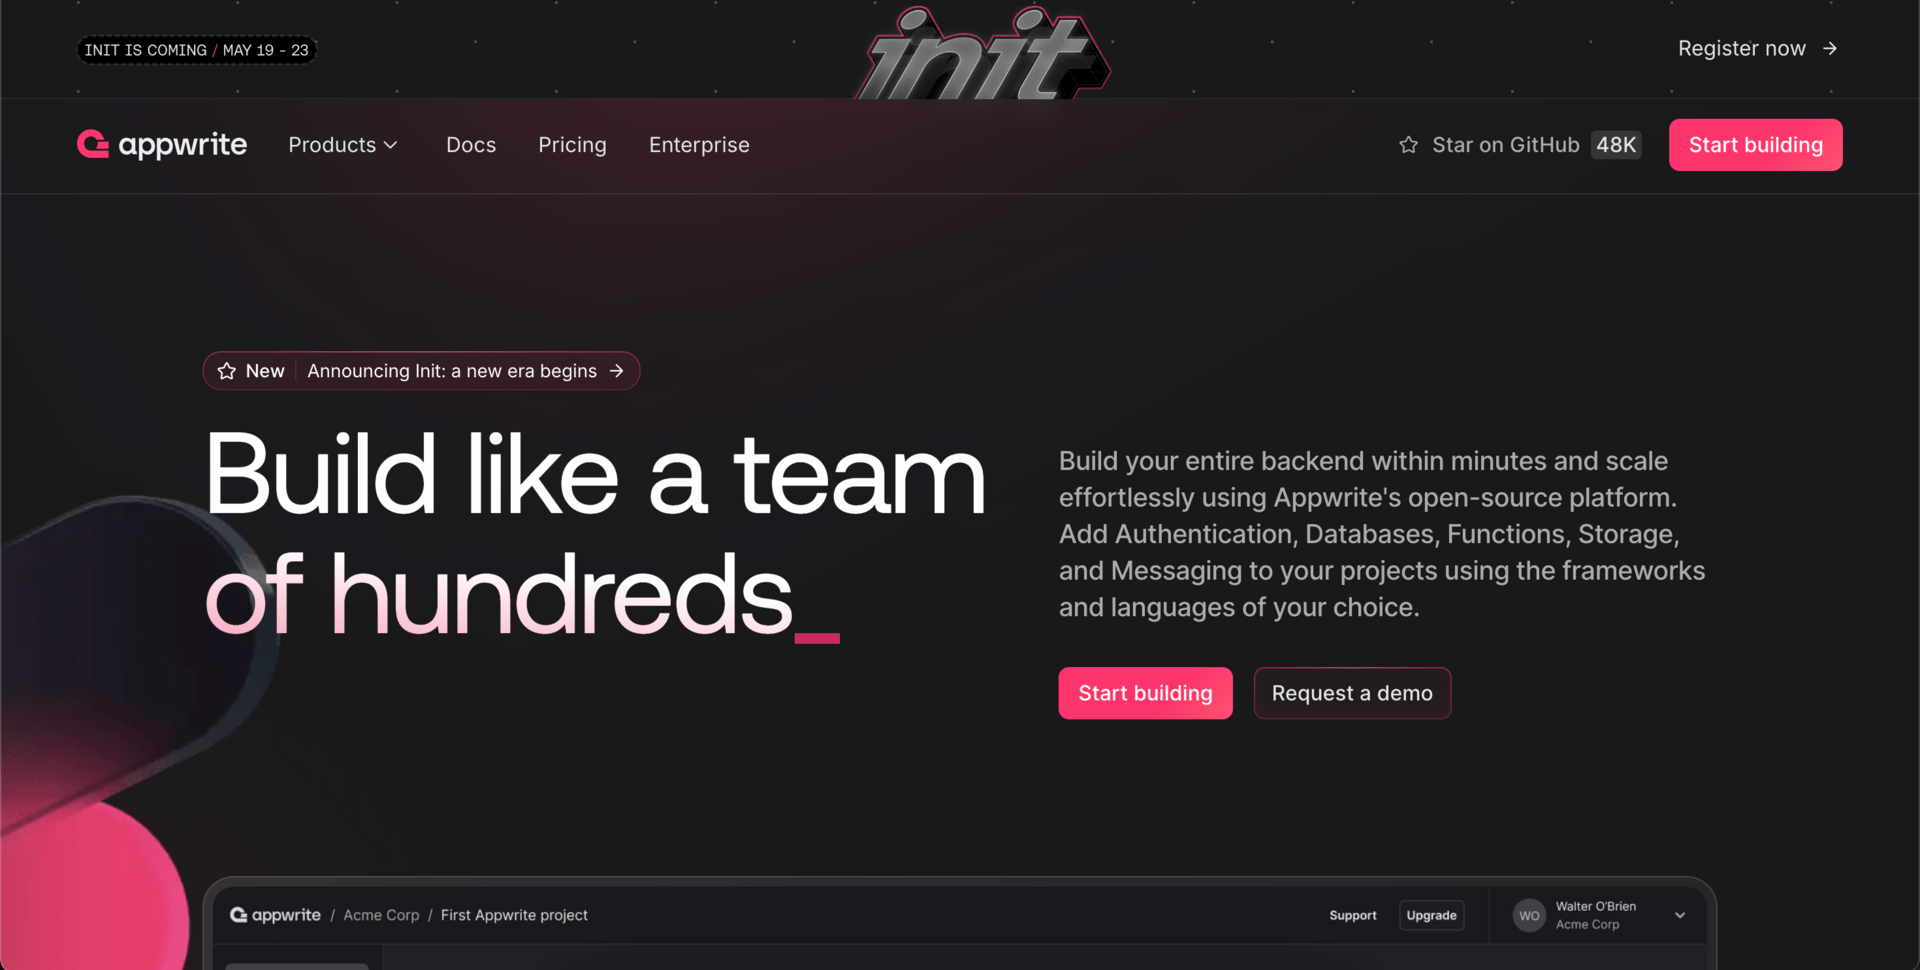Click the WO user avatar
Image resolution: width=1920 pixels, height=970 pixels.
tap(1529, 915)
